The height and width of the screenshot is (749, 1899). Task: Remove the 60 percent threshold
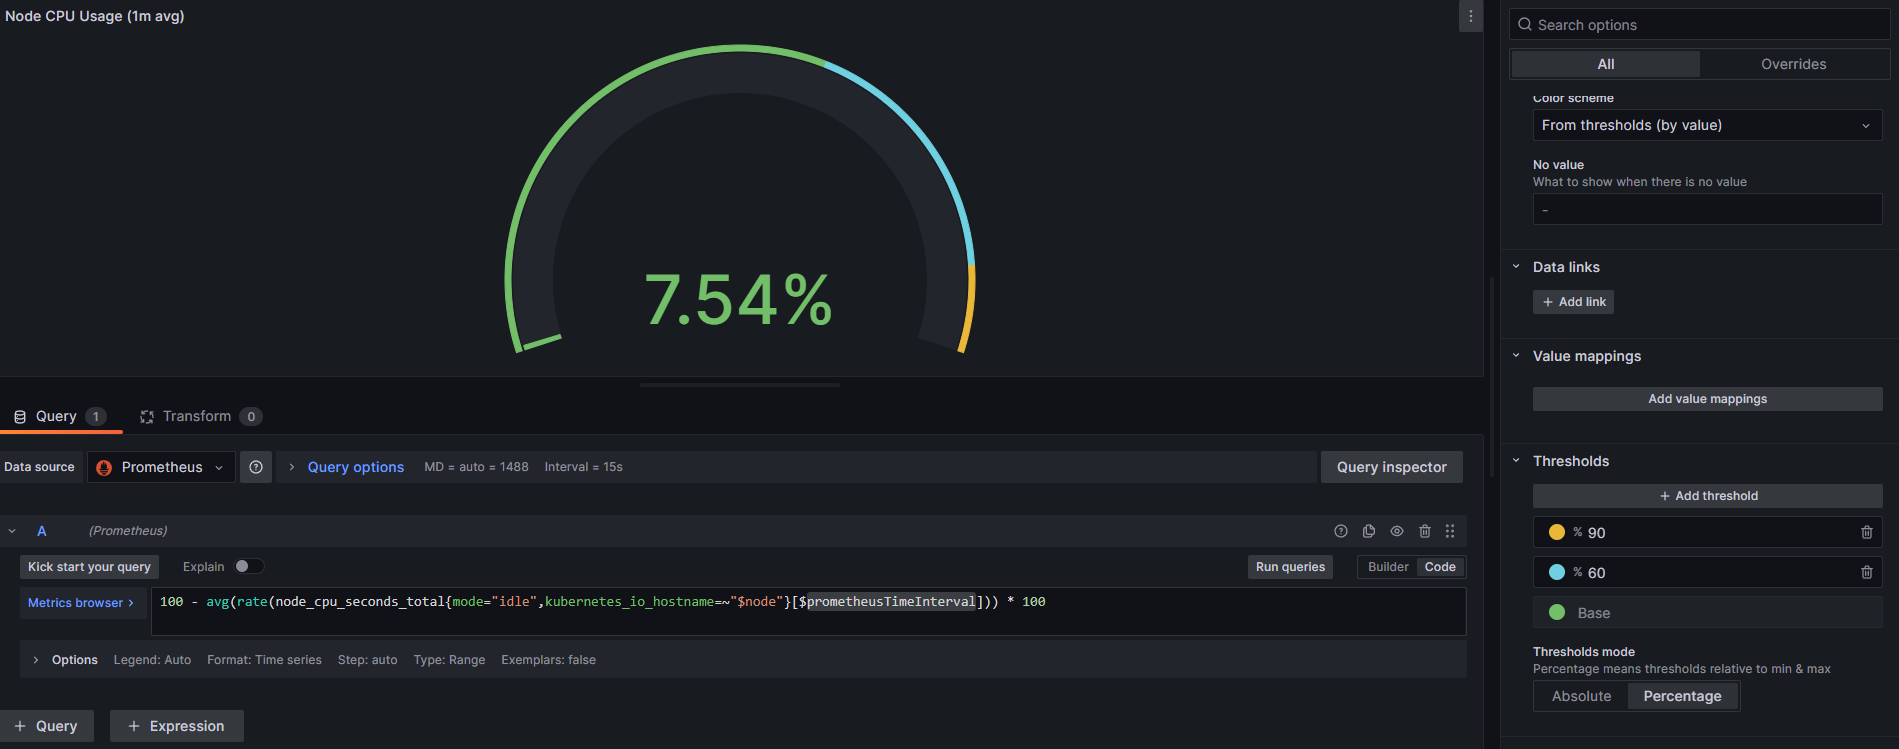1866,573
